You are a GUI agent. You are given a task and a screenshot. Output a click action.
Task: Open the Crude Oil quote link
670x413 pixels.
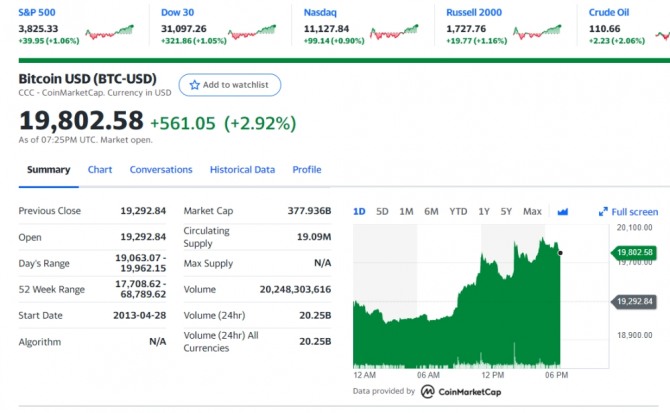(611, 12)
